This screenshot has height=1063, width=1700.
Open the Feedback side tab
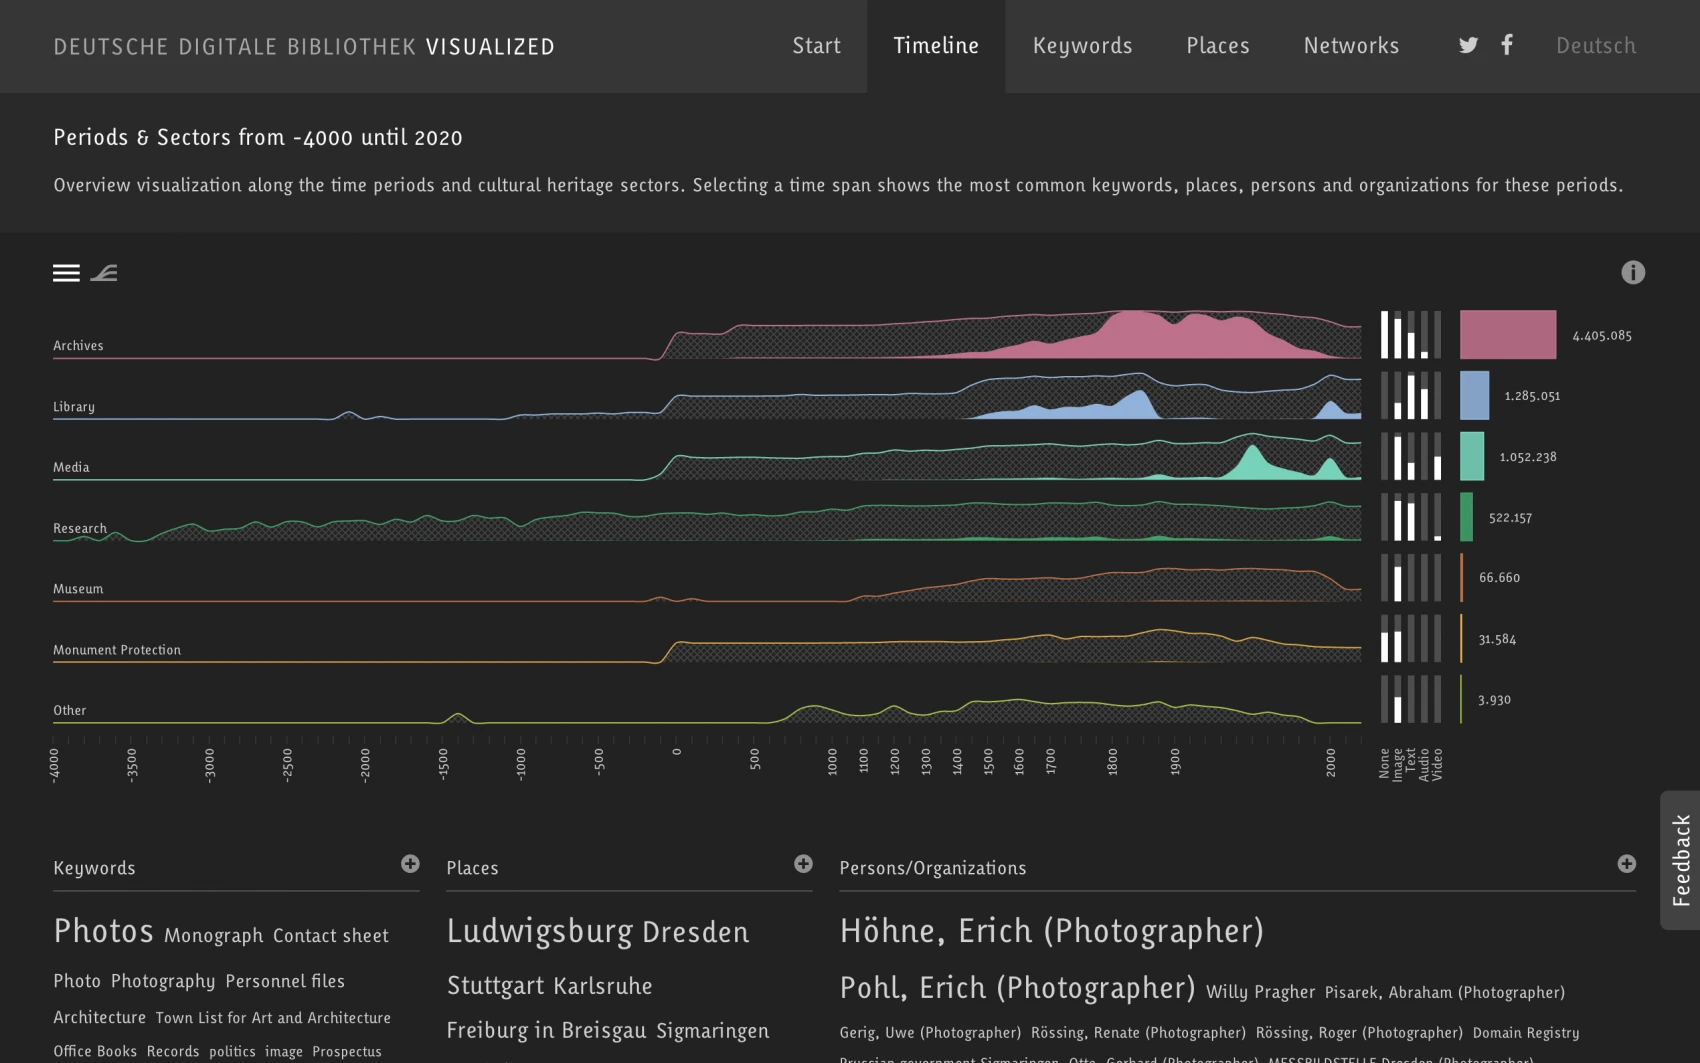click(x=1681, y=860)
